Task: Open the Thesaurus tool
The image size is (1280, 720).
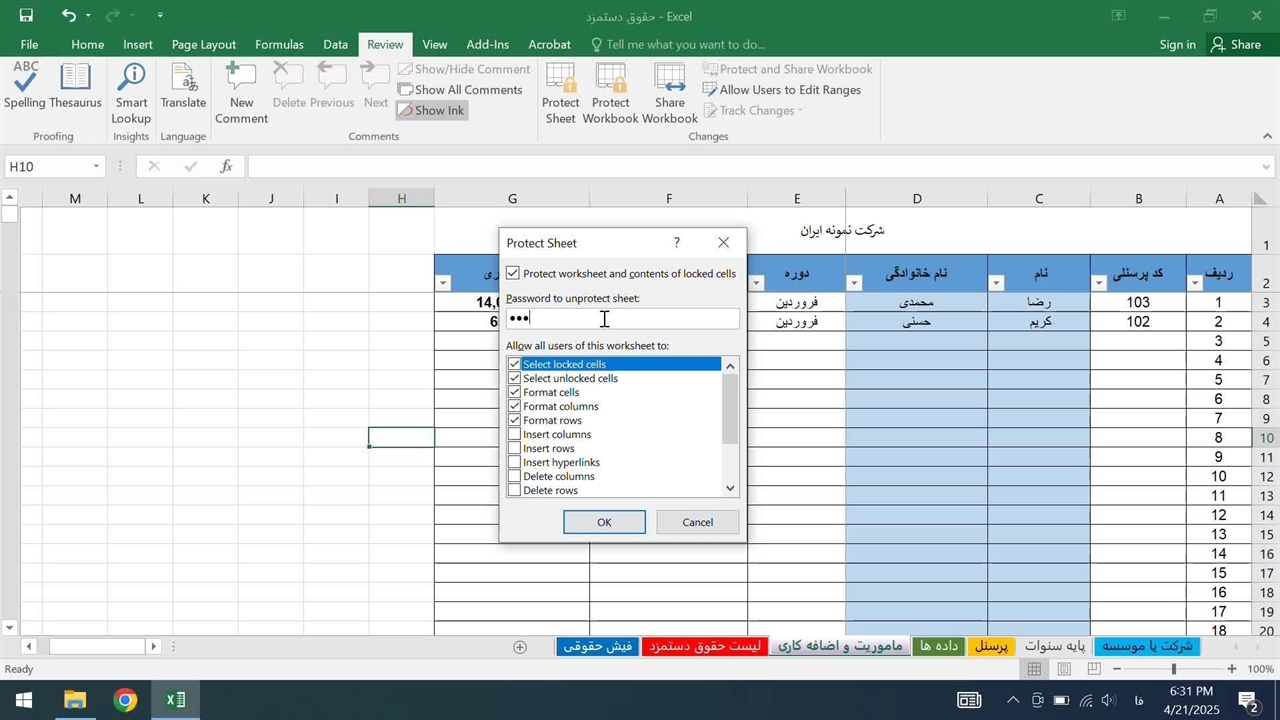Action: pyautogui.click(x=75, y=86)
